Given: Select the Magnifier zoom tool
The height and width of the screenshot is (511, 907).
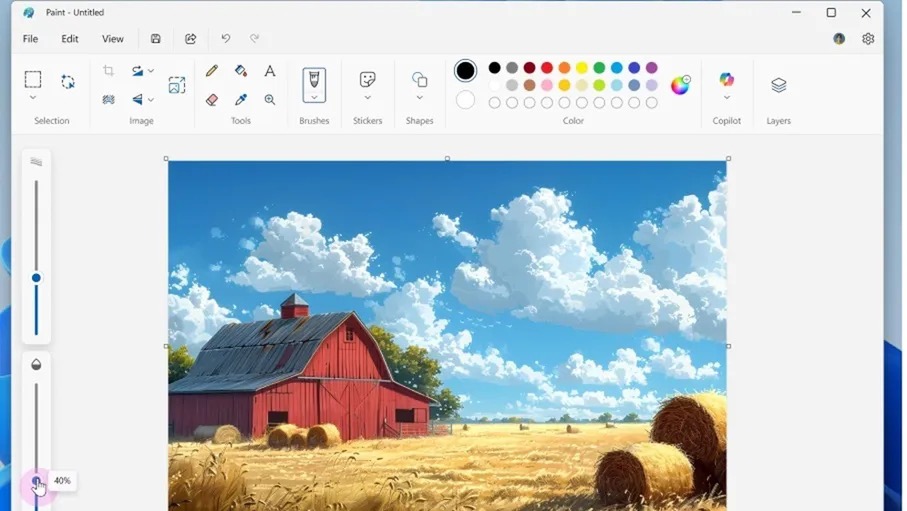Looking at the screenshot, I should coord(270,100).
